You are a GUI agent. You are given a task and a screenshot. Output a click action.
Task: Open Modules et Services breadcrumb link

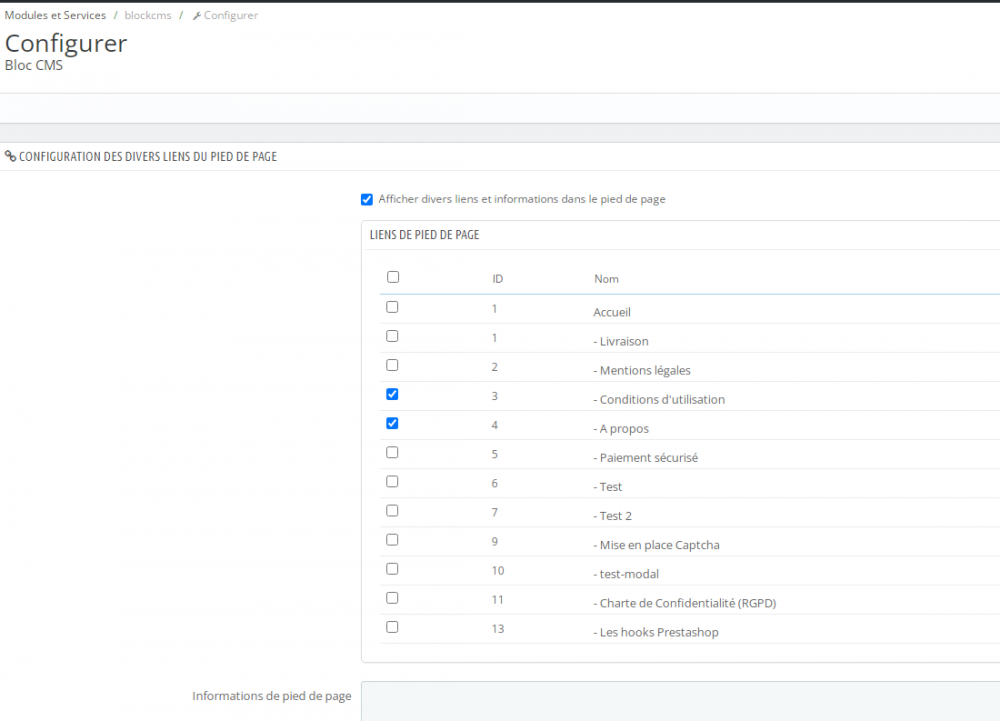point(55,16)
